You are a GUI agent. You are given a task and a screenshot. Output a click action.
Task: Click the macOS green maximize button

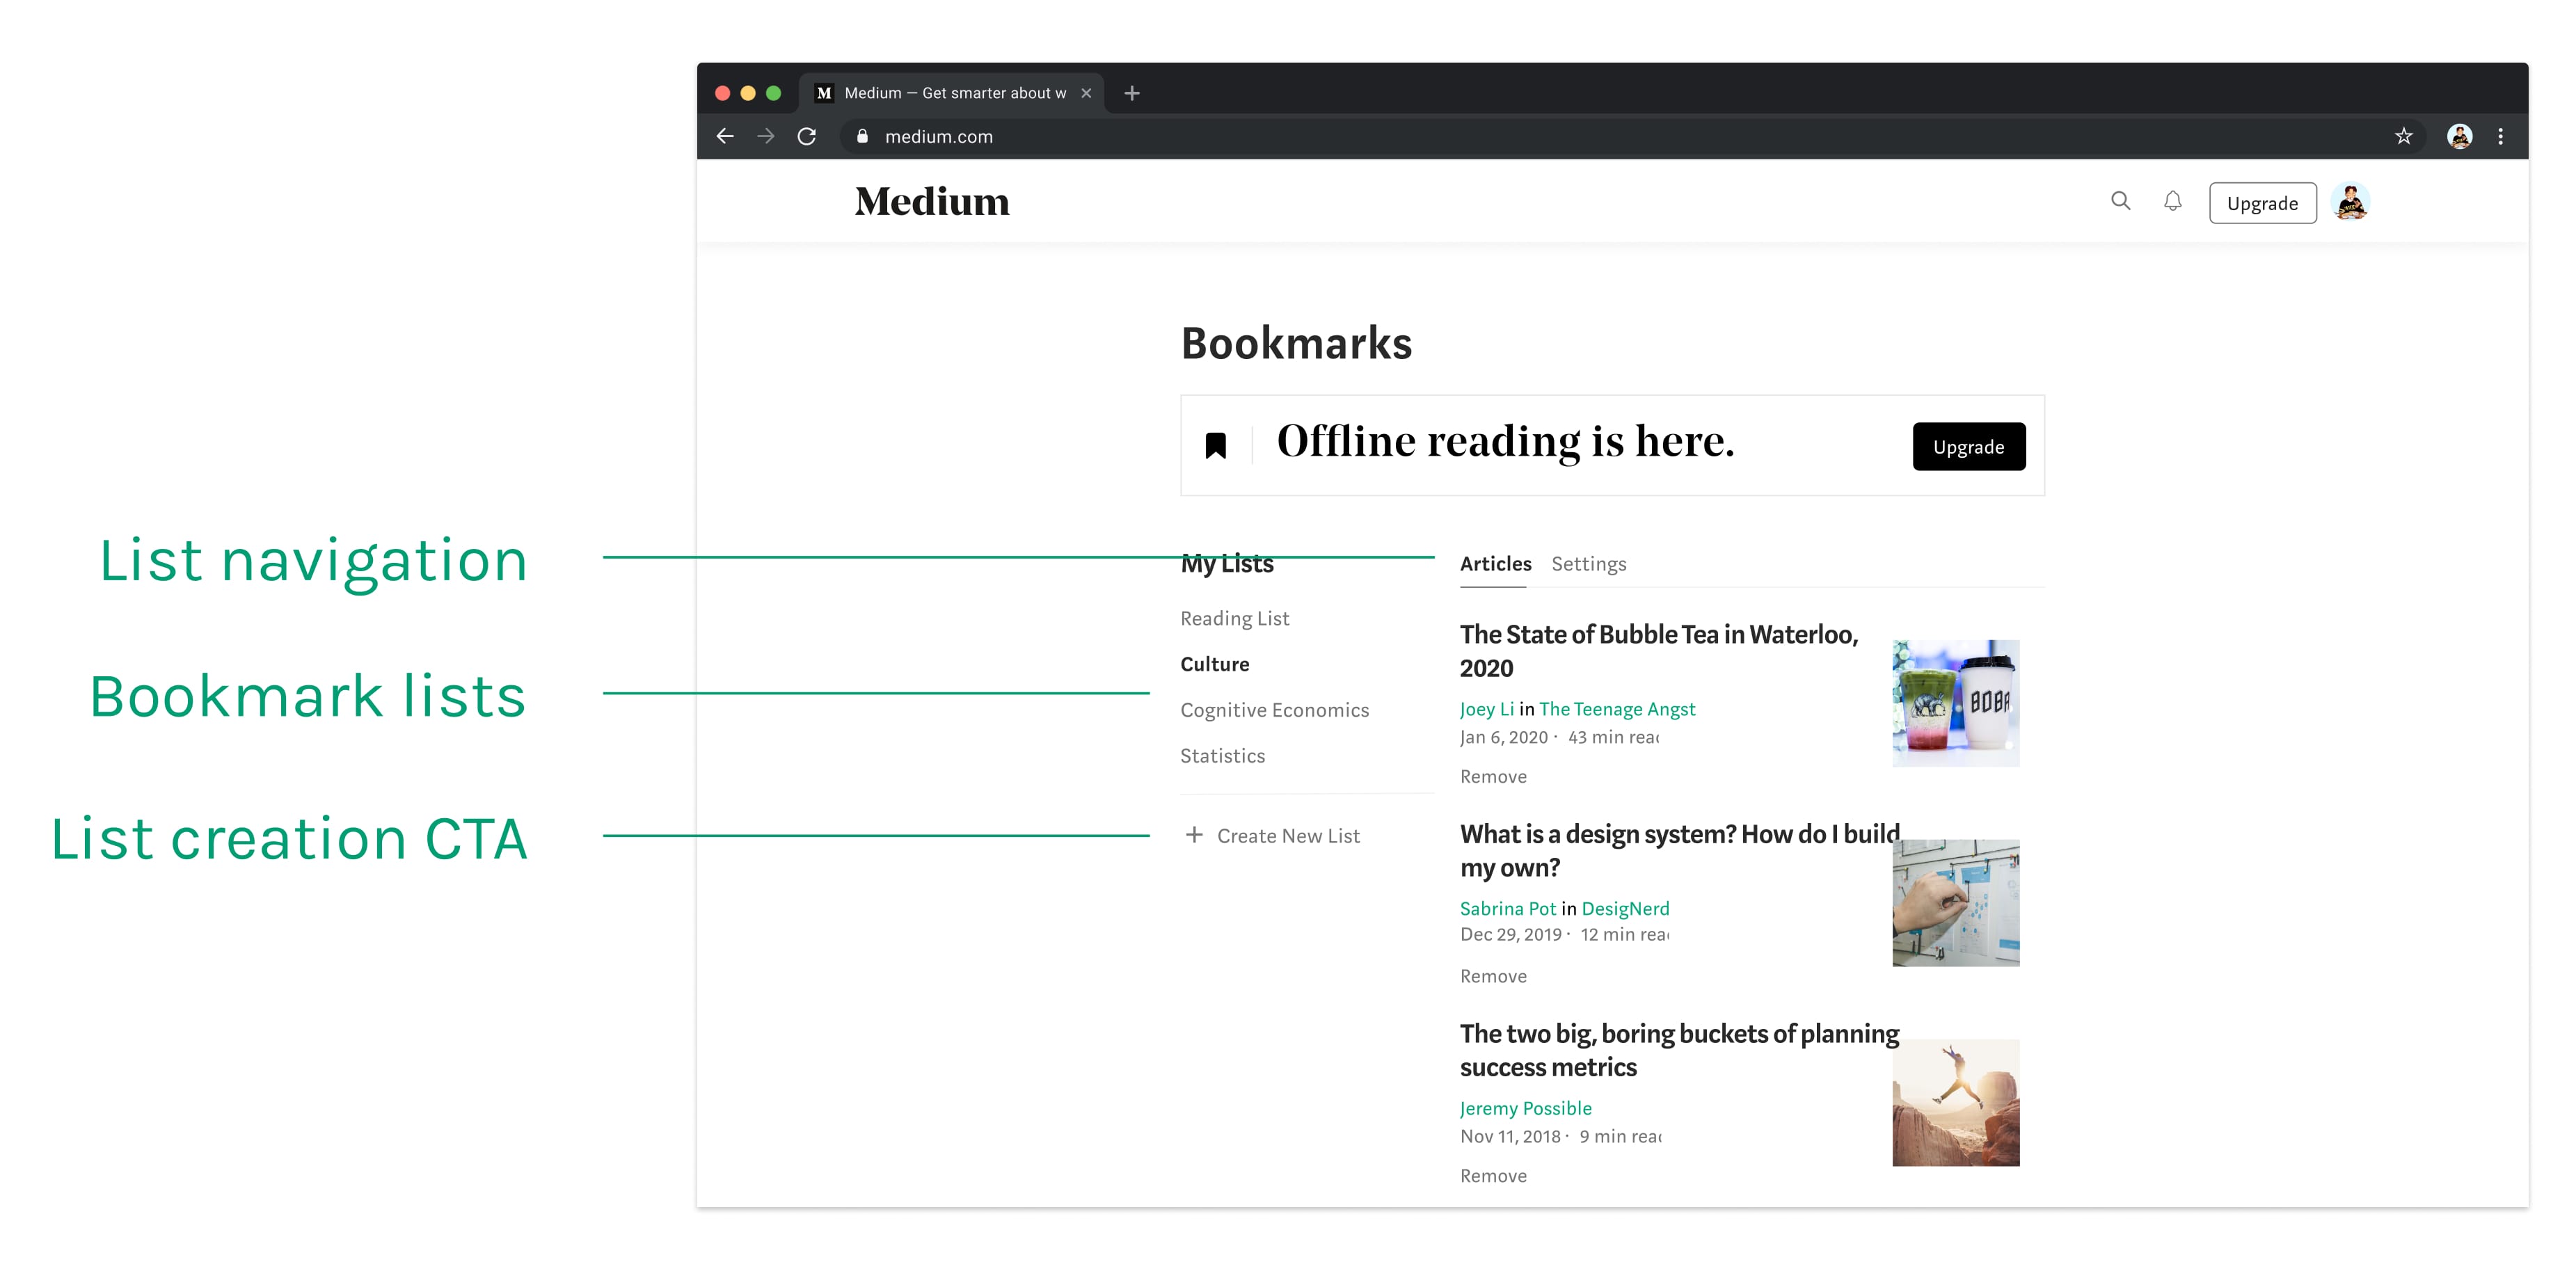[x=773, y=93]
